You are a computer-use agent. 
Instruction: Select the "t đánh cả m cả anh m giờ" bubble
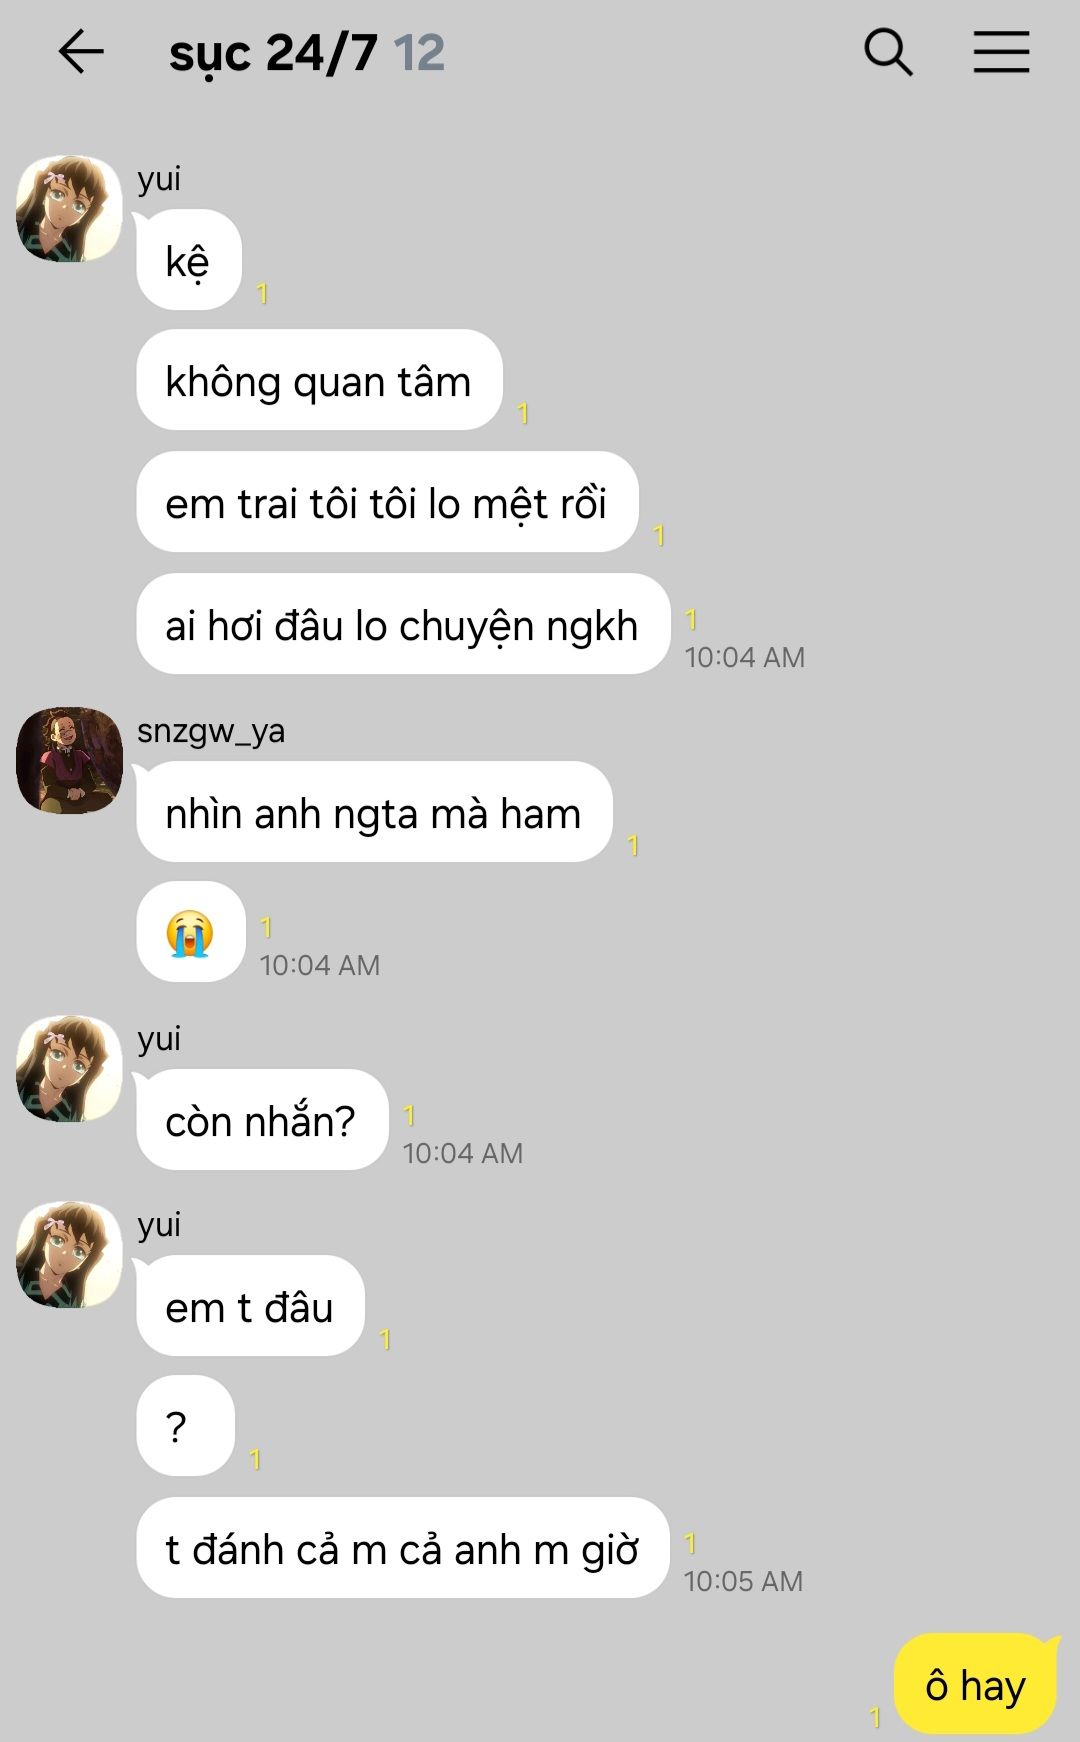[x=402, y=1548]
